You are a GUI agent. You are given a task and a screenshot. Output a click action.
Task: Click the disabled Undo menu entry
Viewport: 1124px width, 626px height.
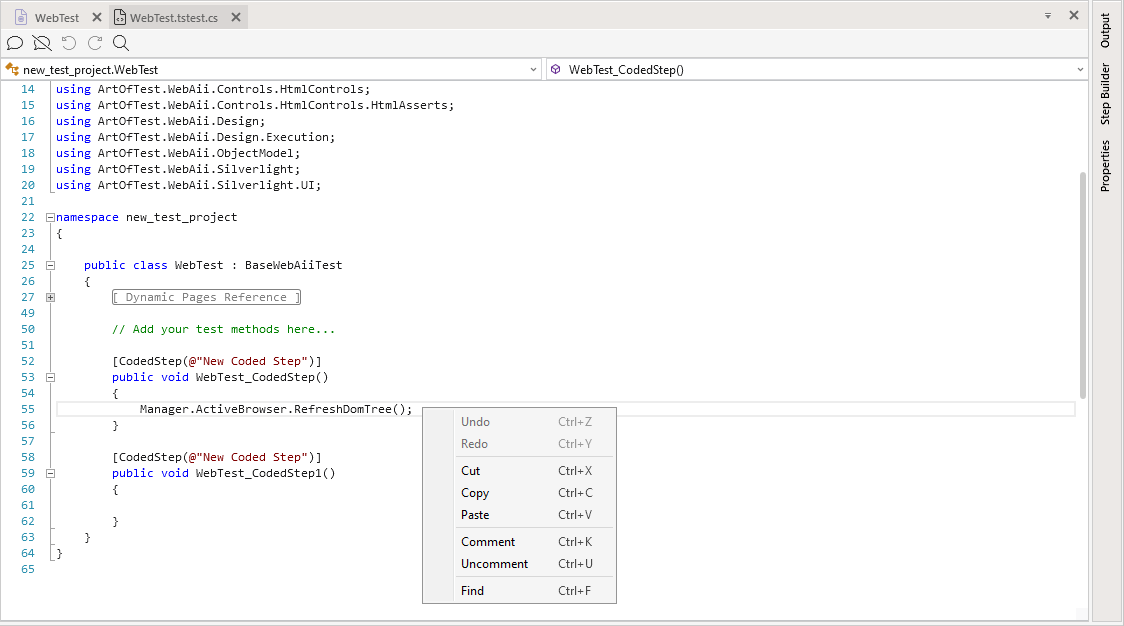pyautogui.click(x=519, y=422)
